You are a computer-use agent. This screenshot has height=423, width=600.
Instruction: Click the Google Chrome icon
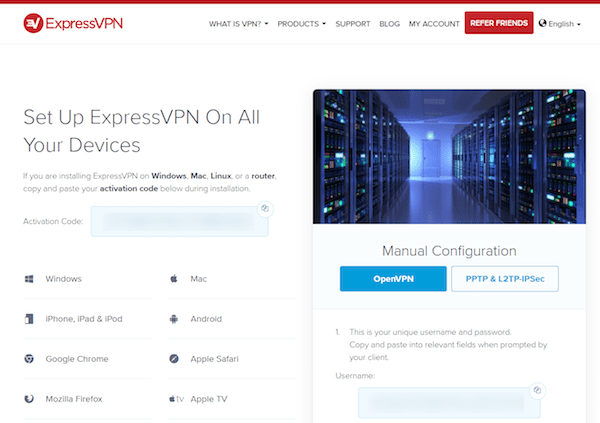point(29,359)
